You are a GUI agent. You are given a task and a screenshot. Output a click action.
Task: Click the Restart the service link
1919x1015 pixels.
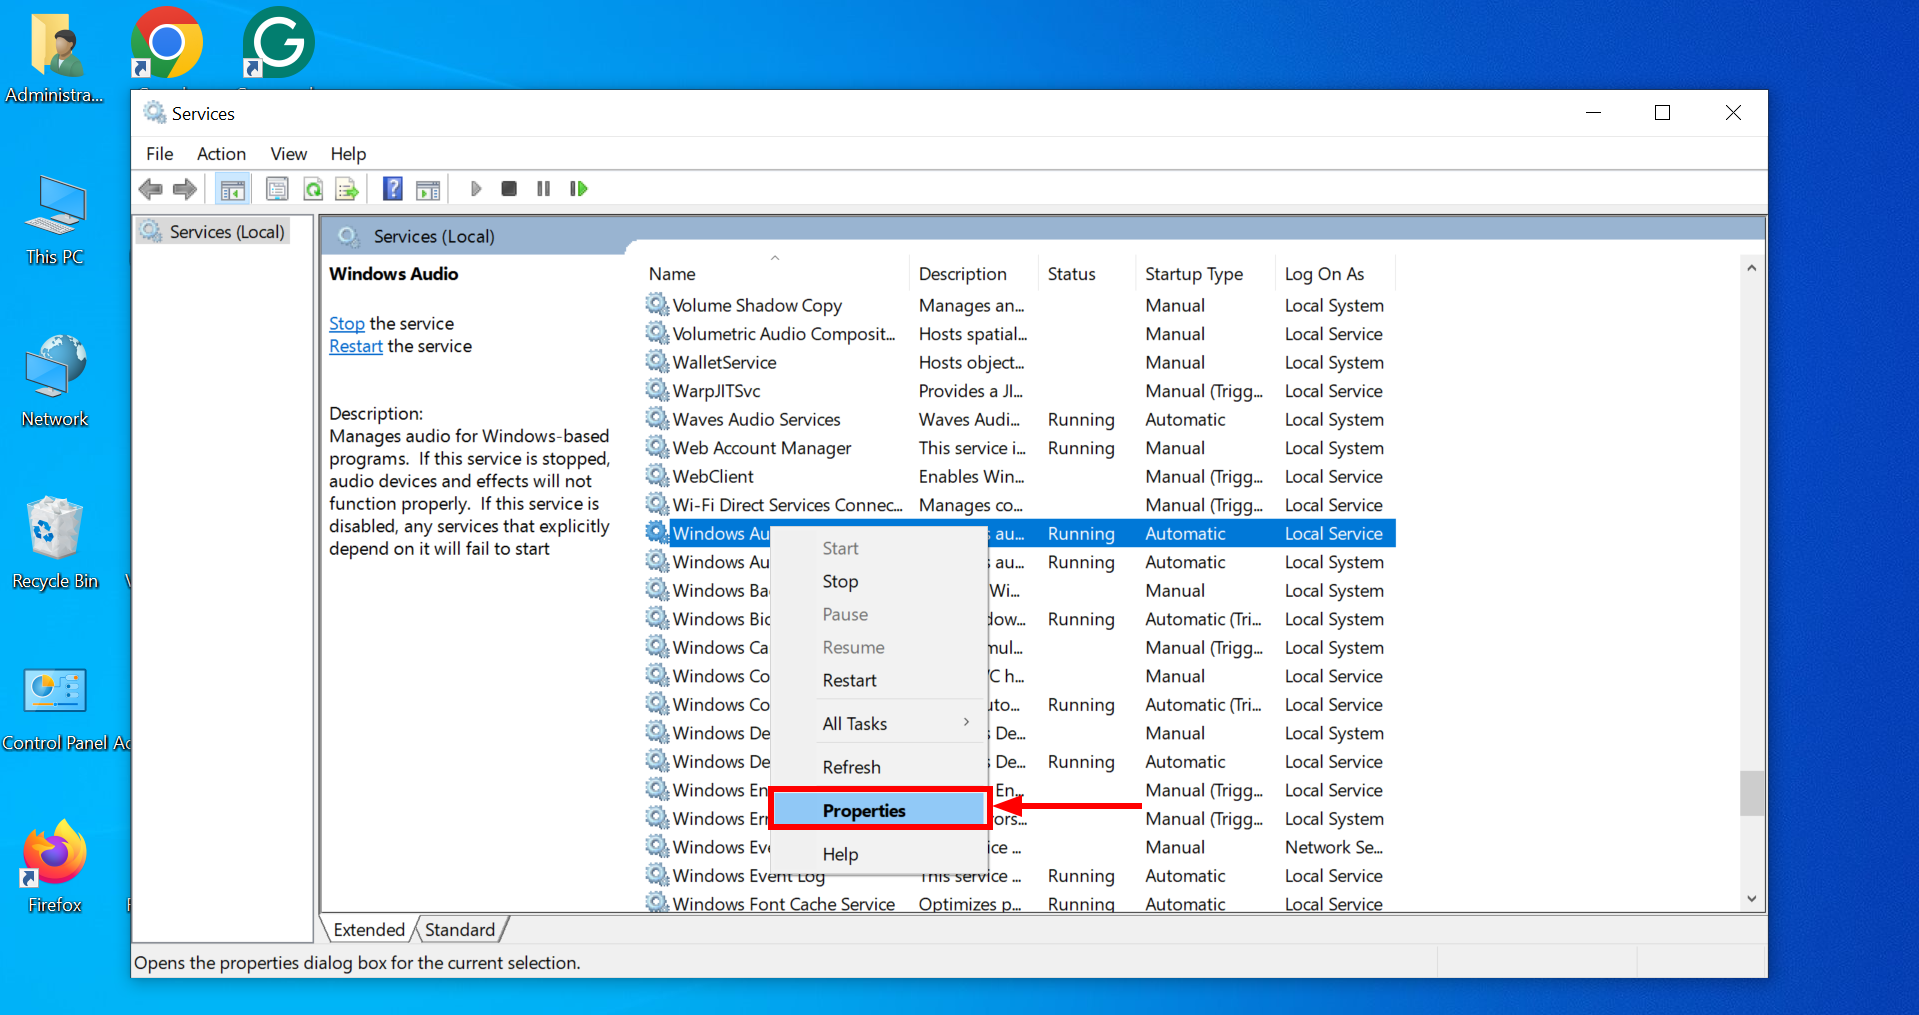pyautogui.click(x=356, y=346)
